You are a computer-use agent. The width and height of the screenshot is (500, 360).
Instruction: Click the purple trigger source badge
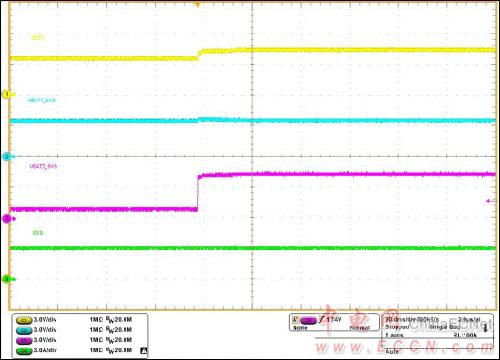point(309,321)
